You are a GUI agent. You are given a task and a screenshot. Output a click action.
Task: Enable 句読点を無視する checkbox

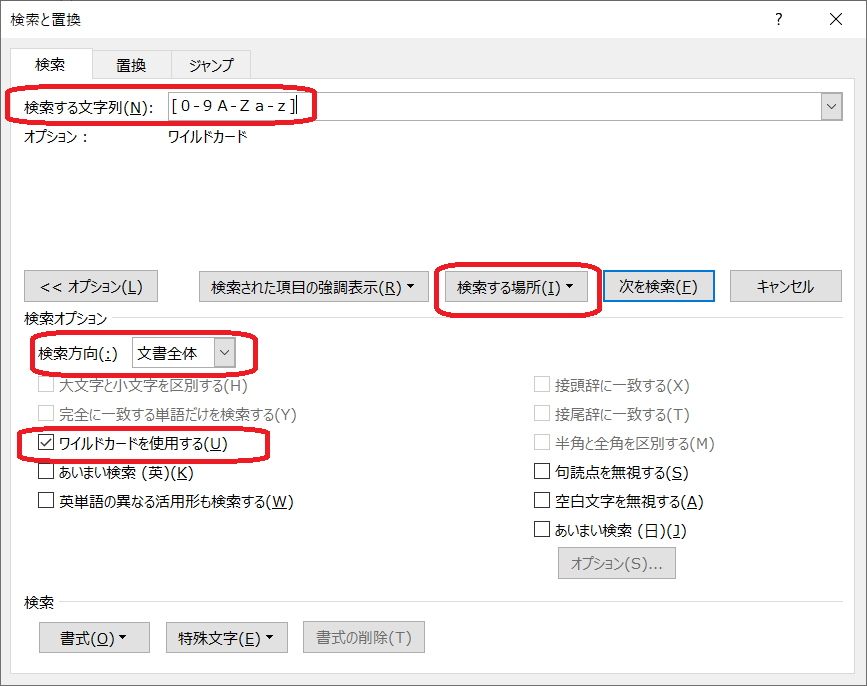[542, 472]
